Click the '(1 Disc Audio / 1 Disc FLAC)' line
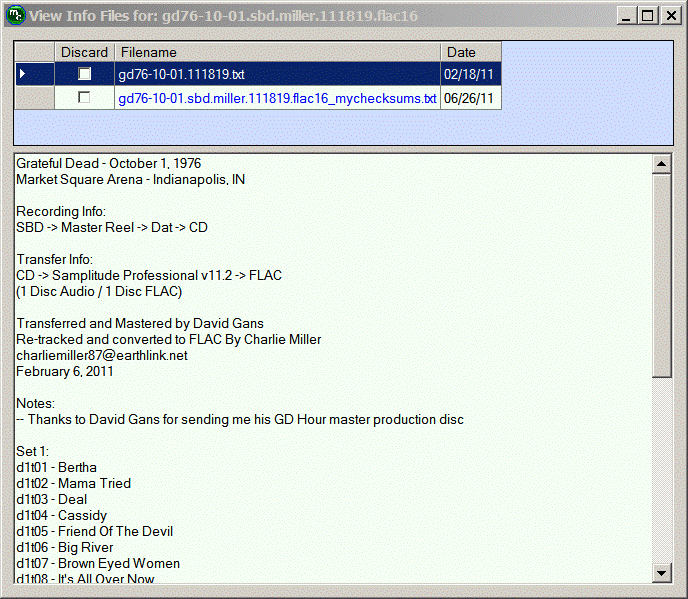688x599 pixels. (x=99, y=291)
